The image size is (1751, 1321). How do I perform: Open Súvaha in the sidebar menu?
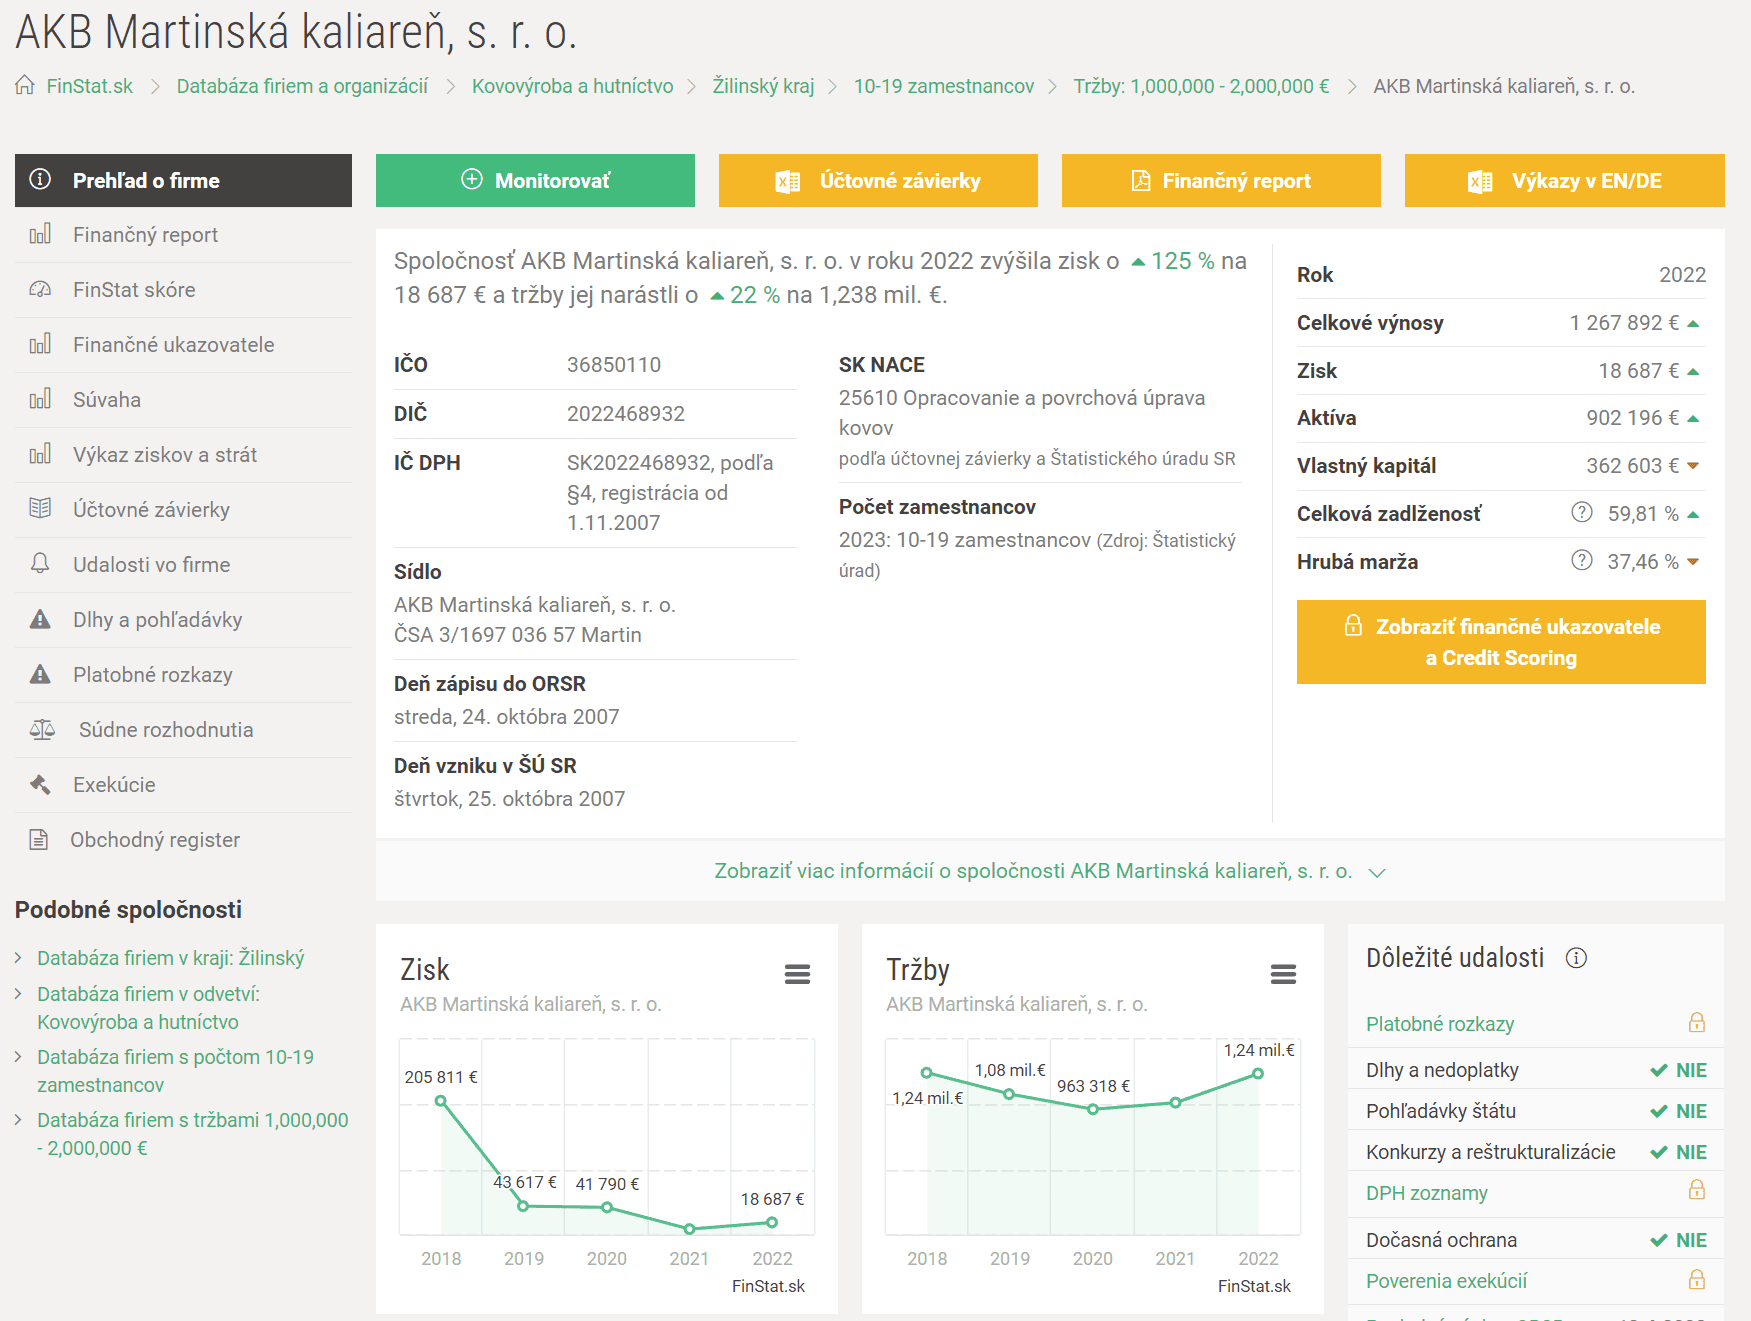tap(107, 400)
